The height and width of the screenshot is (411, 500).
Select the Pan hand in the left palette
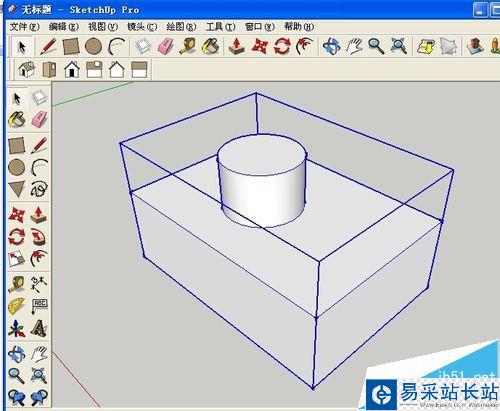(39, 354)
